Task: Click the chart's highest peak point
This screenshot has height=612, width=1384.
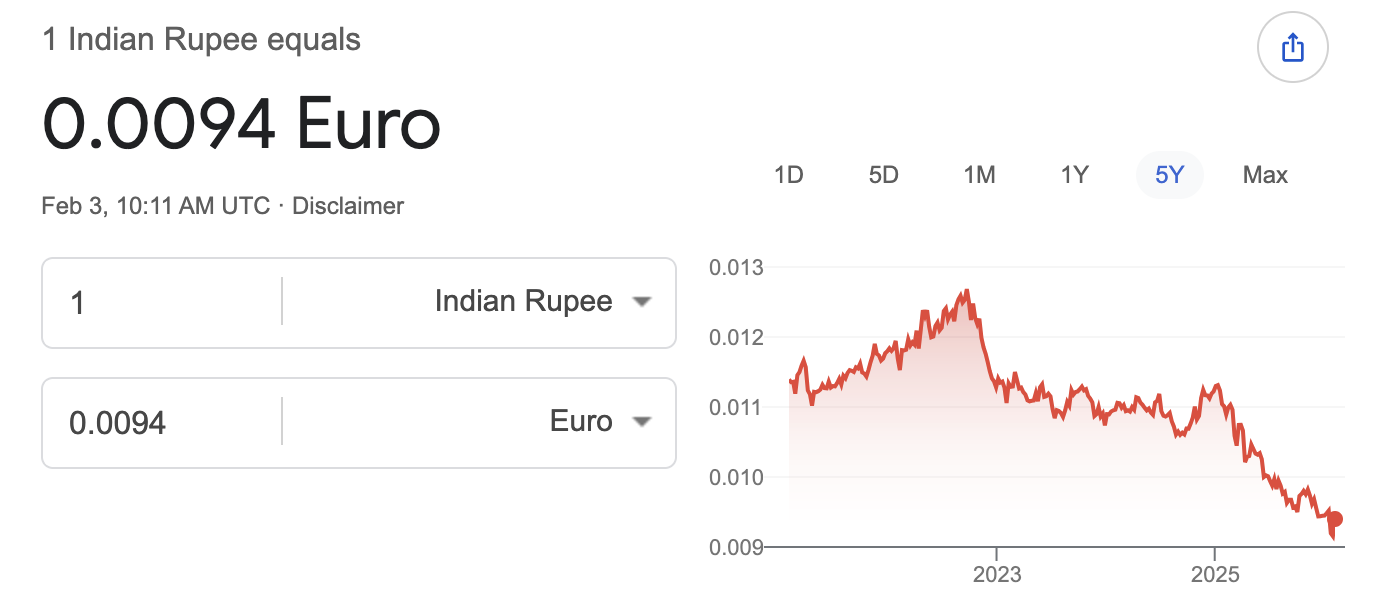Action: 966,291
